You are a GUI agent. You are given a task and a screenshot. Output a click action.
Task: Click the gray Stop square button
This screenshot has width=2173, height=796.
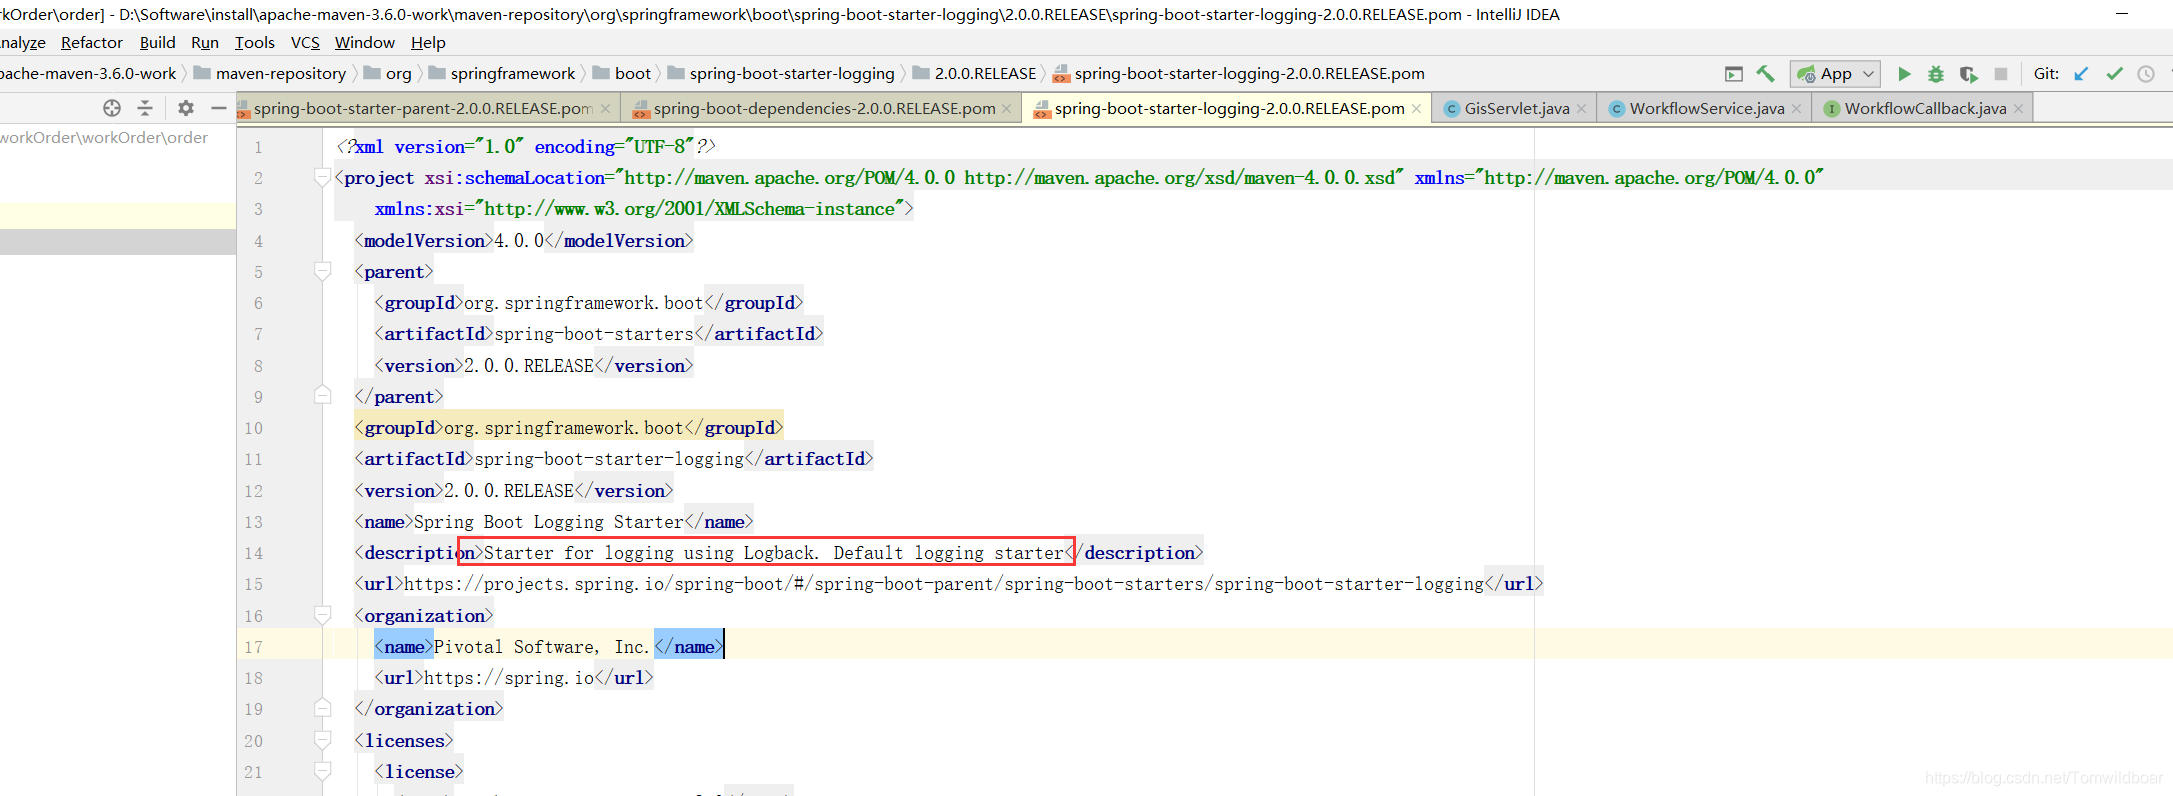pyautogui.click(x=2001, y=74)
